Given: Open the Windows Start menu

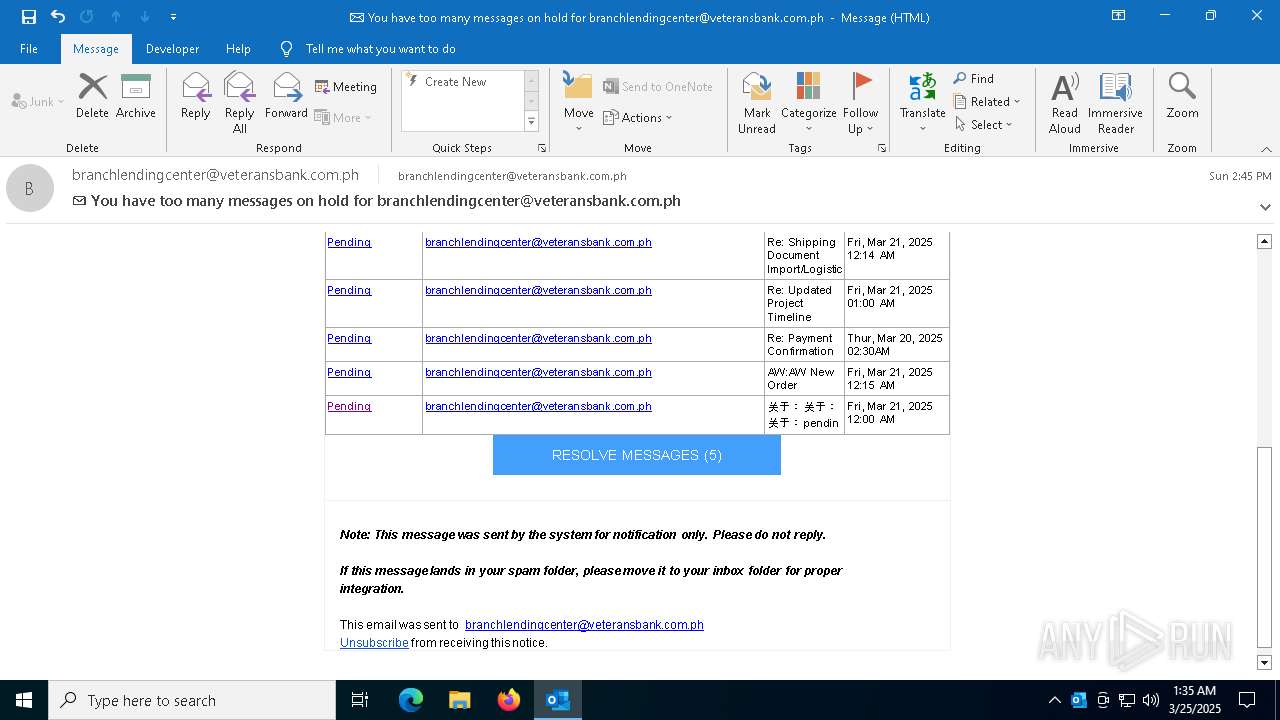Looking at the screenshot, I should [x=24, y=700].
